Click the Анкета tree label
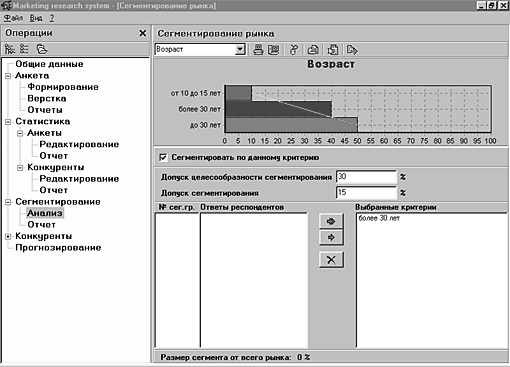 [x=32, y=76]
